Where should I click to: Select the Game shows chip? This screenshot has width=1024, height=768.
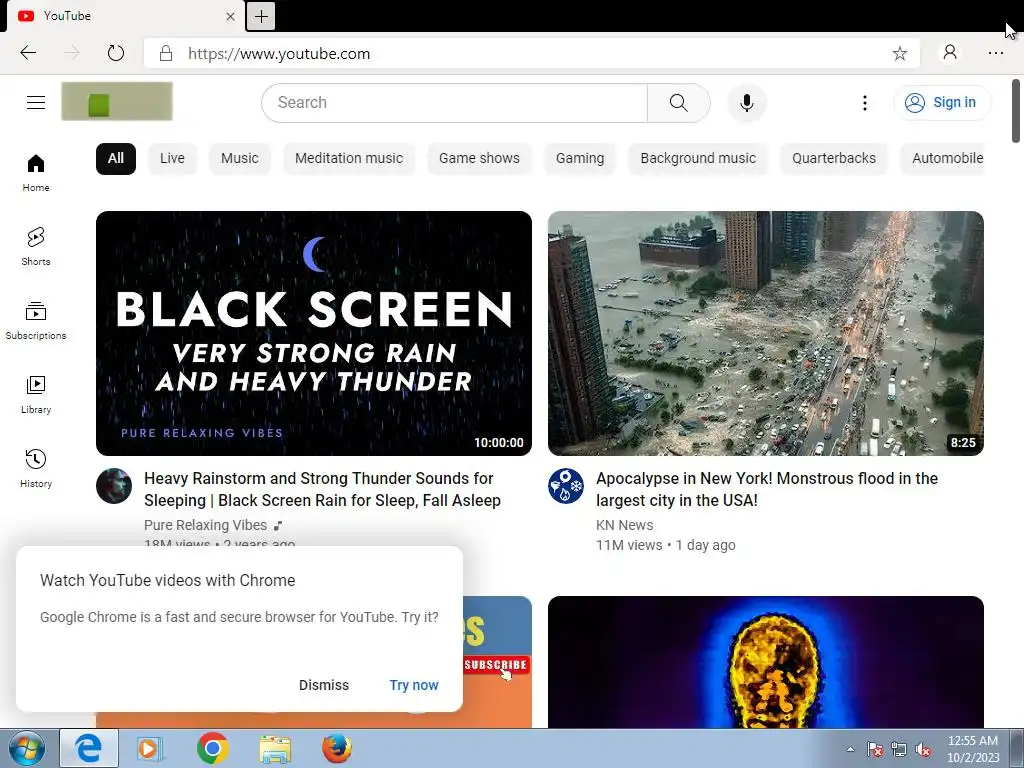point(479,159)
